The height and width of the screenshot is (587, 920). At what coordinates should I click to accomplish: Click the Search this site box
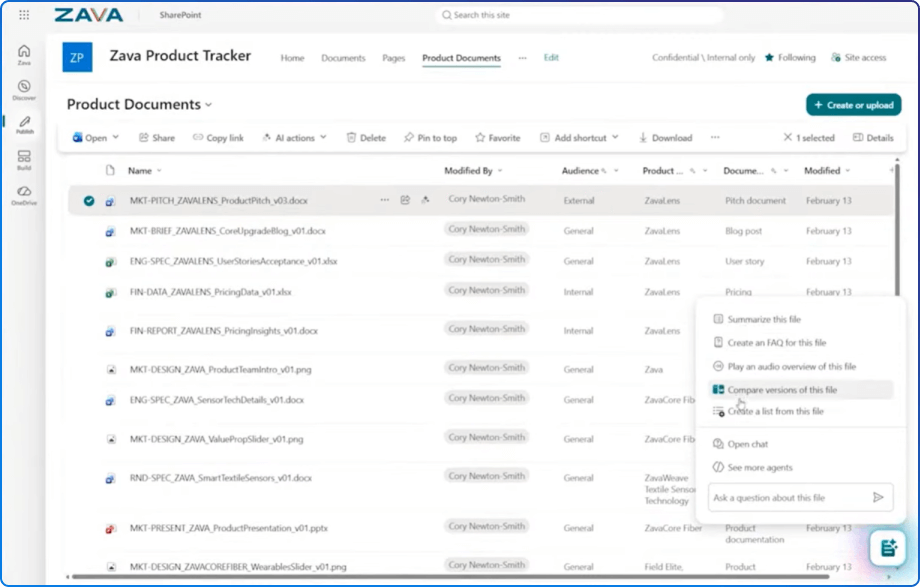click(580, 15)
